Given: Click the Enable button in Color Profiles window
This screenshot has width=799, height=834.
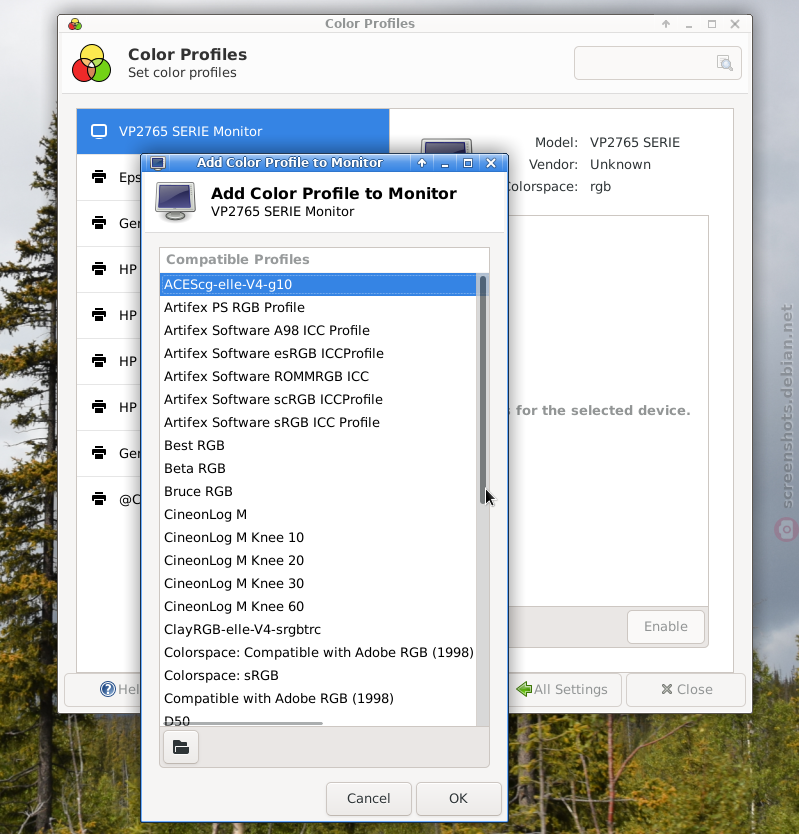Looking at the screenshot, I should click(666, 627).
